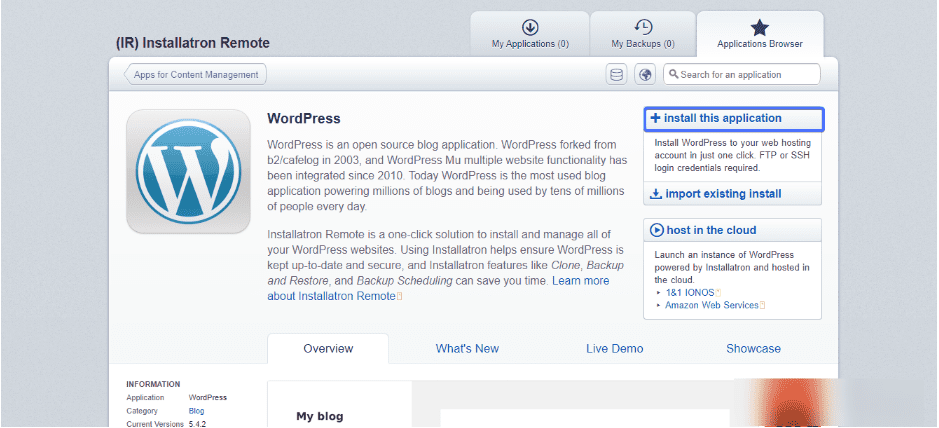This screenshot has width=939, height=428.
Task: Select the What's New tab
Action: point(467,348)
